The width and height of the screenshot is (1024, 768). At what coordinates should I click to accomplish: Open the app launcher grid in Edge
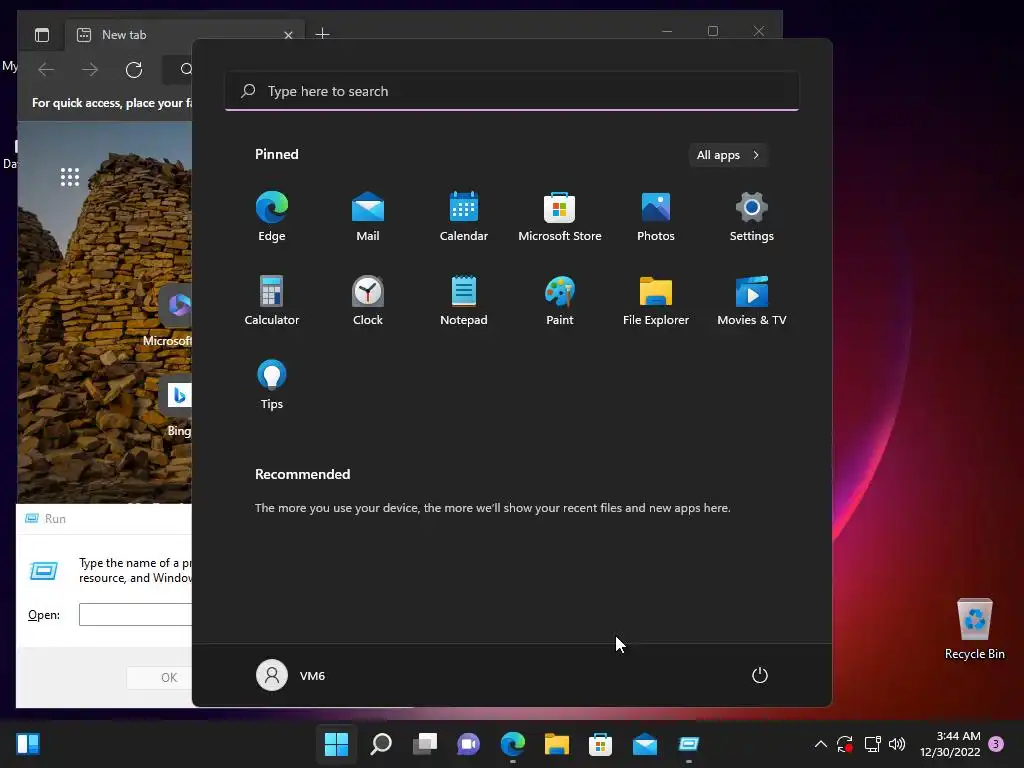pos(70,177)
